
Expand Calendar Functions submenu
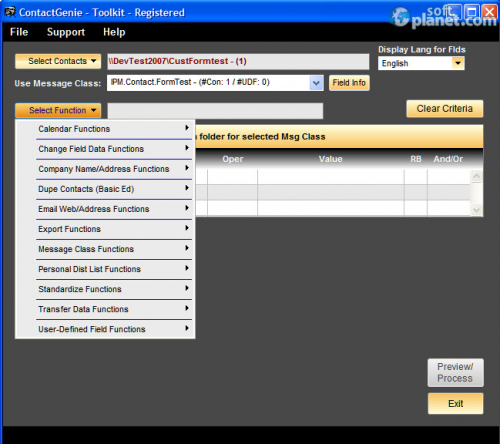click(105, 129)
